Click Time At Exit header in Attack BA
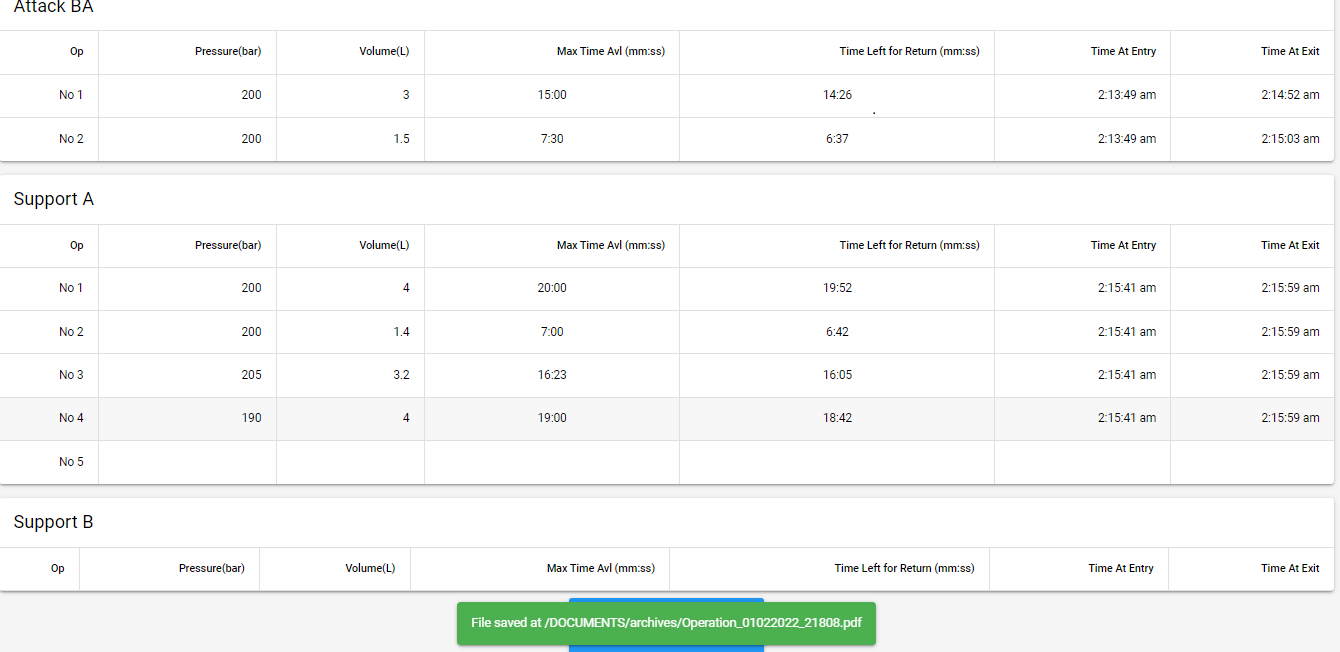Viewport: 1340px width, 652px height. tap(1289, 51)
